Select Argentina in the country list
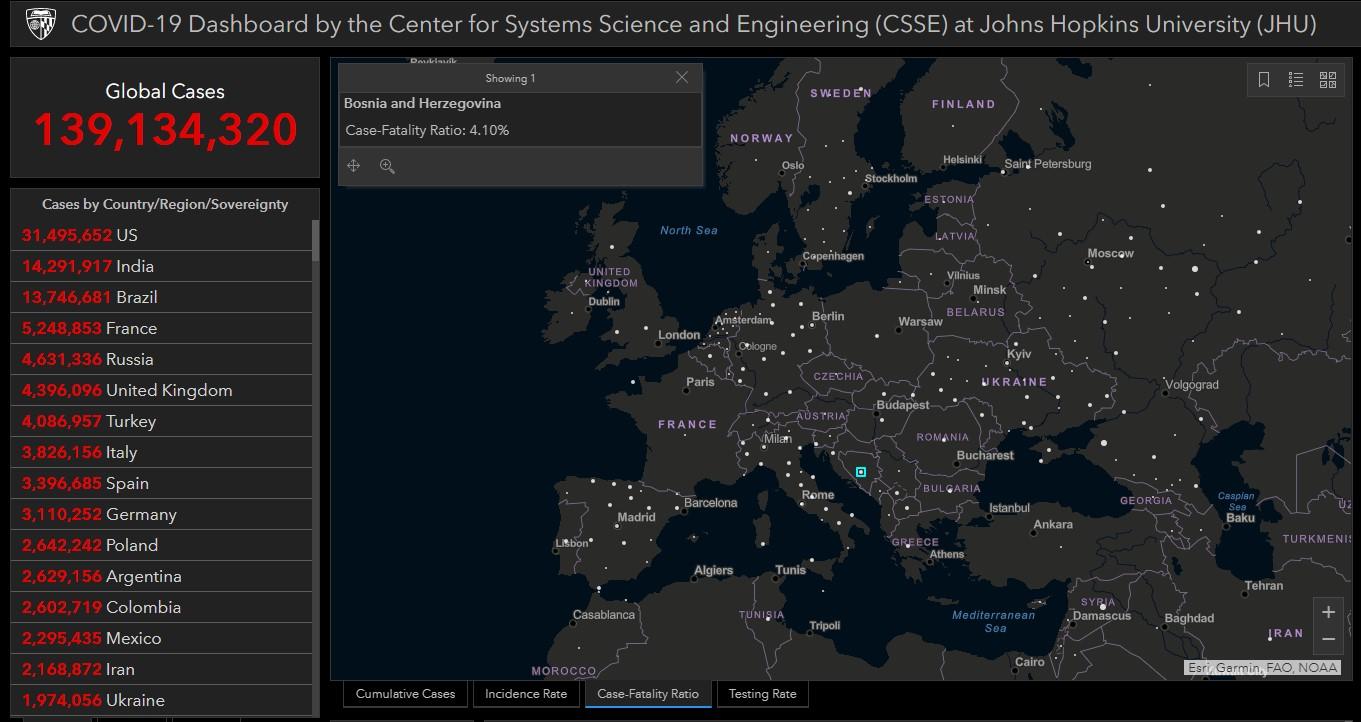The height and width of the screenshot is (722, 1361). click(x=161, y=576)
